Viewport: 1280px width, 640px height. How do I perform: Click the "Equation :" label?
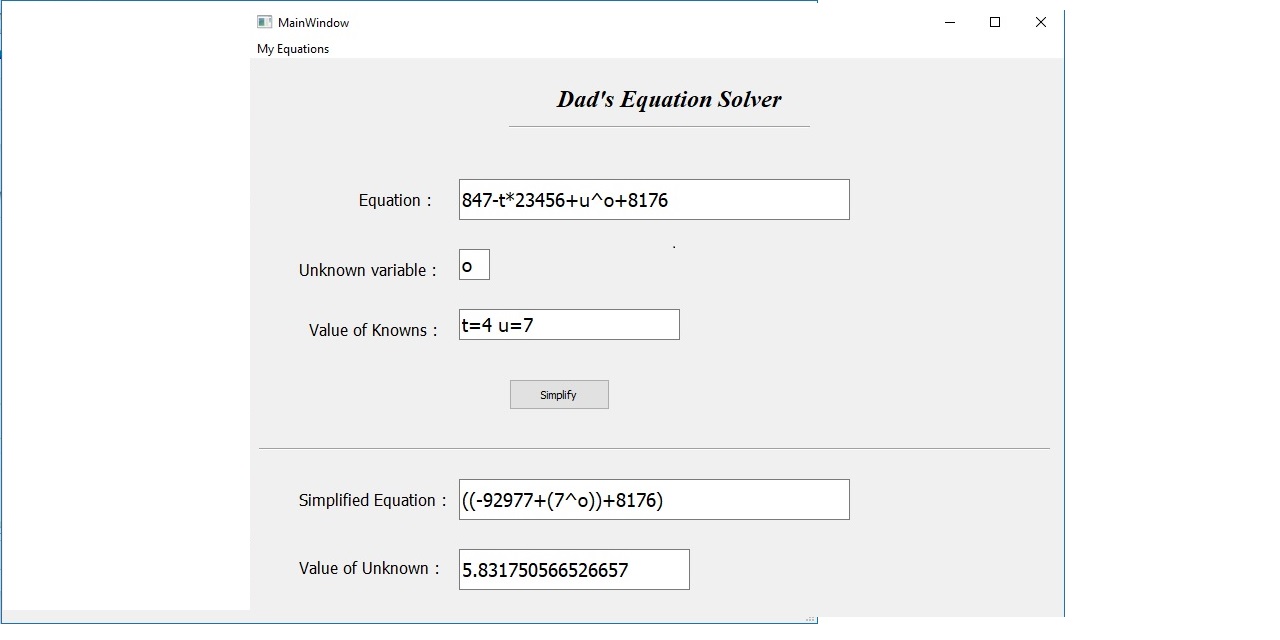[395, 200]
